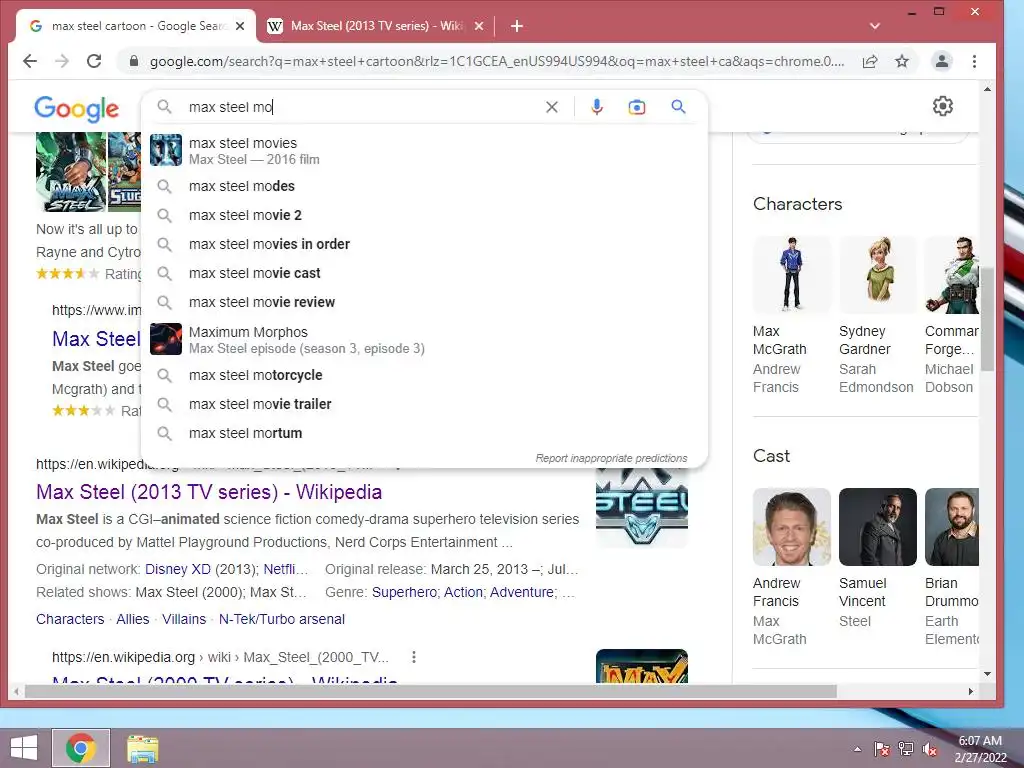1024x768 pixels.
Task: Open N-Tek/Turbo arsenal sitelink
Action: tap(281, 619)
